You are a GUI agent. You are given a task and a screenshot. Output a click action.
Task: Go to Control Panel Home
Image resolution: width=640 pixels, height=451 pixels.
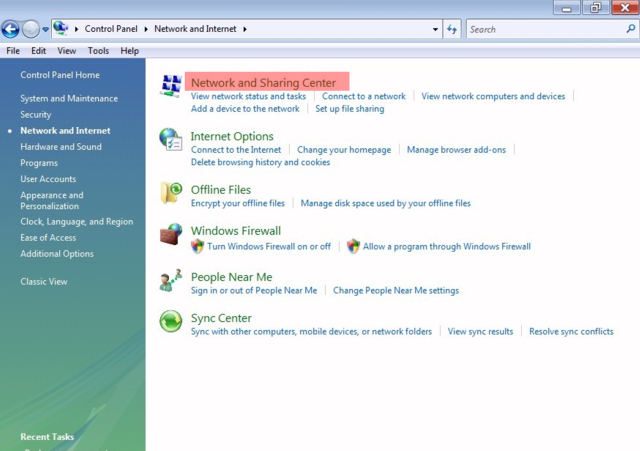point(60,75)
